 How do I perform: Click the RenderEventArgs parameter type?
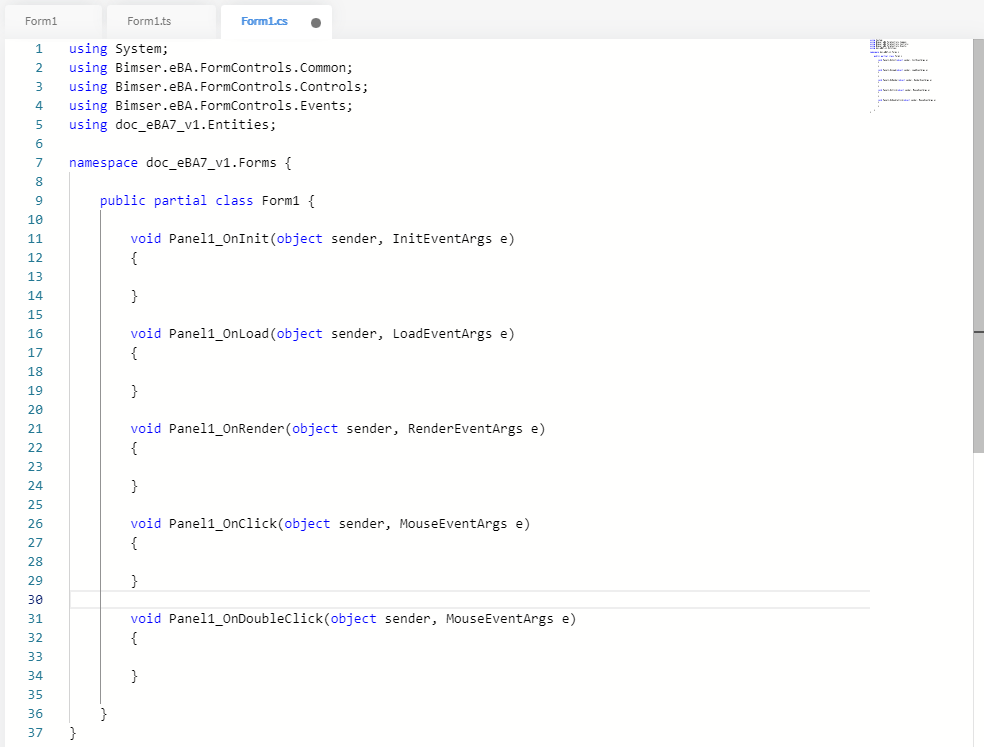click(465, 428)
